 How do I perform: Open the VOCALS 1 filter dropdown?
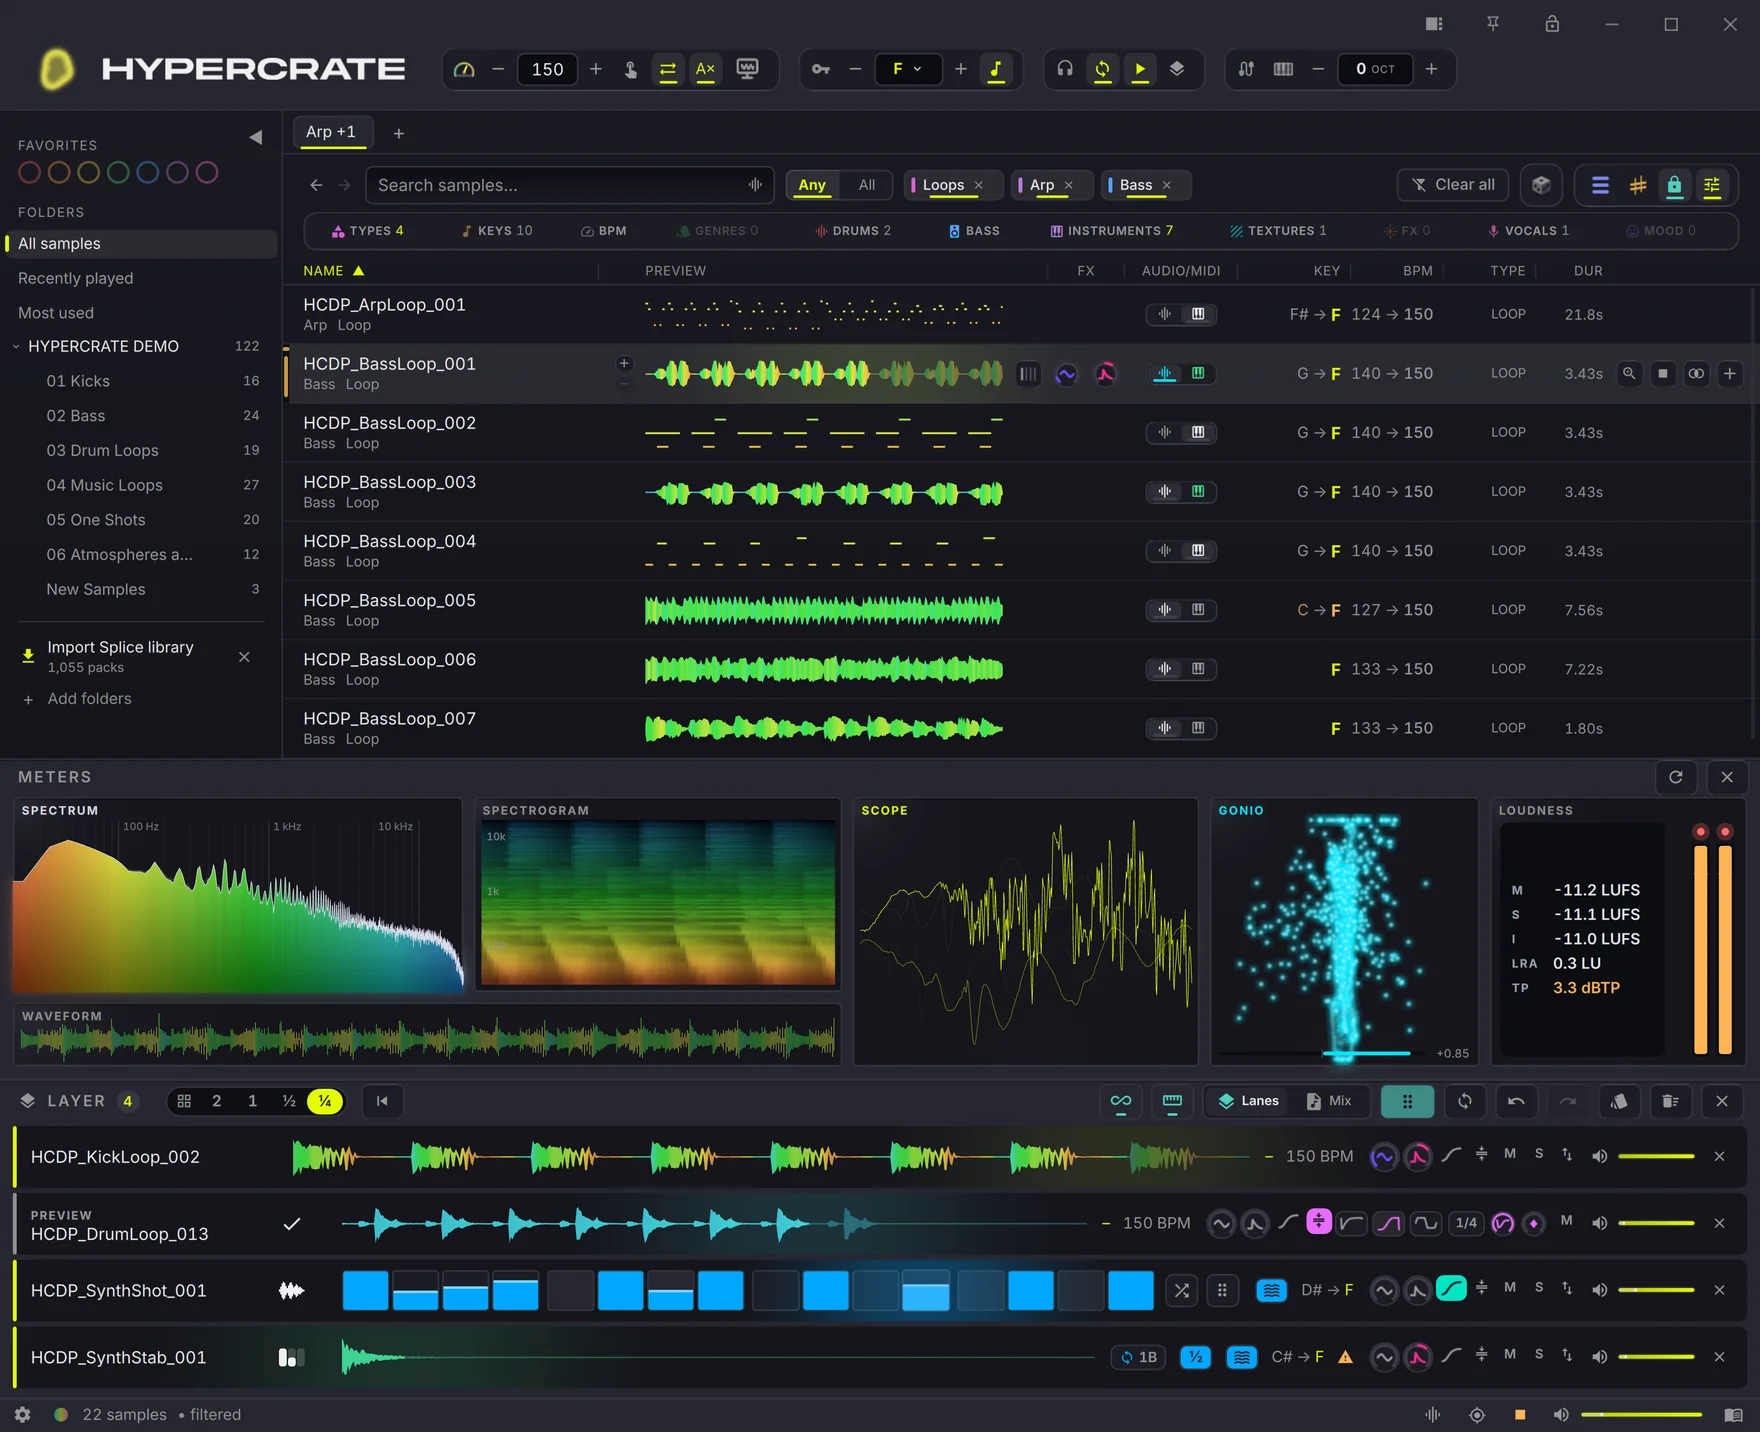[1528, 231]
